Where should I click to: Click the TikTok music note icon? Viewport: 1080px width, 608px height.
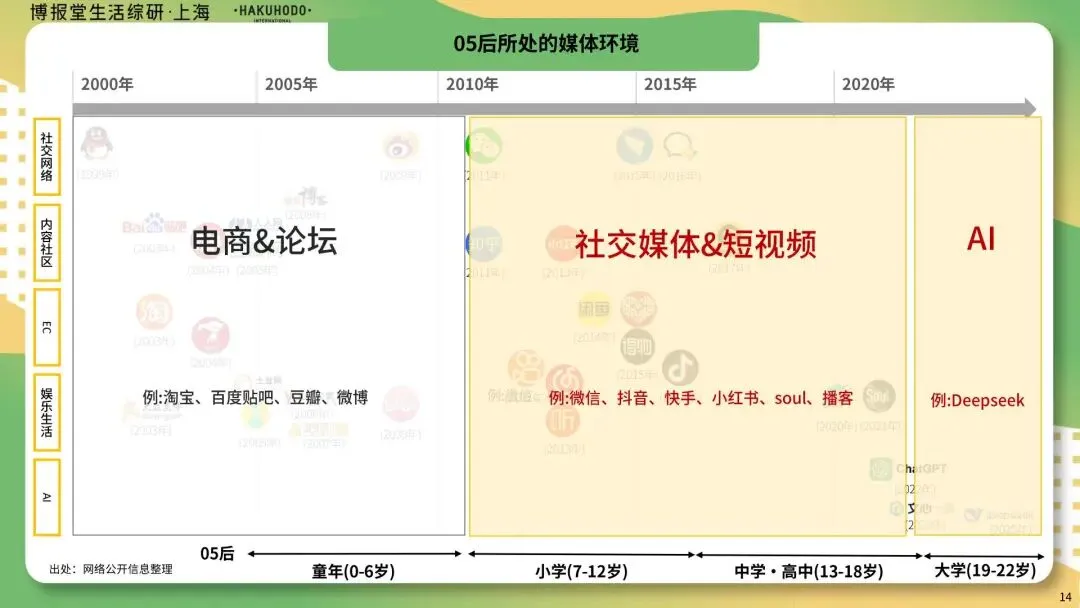680,367
